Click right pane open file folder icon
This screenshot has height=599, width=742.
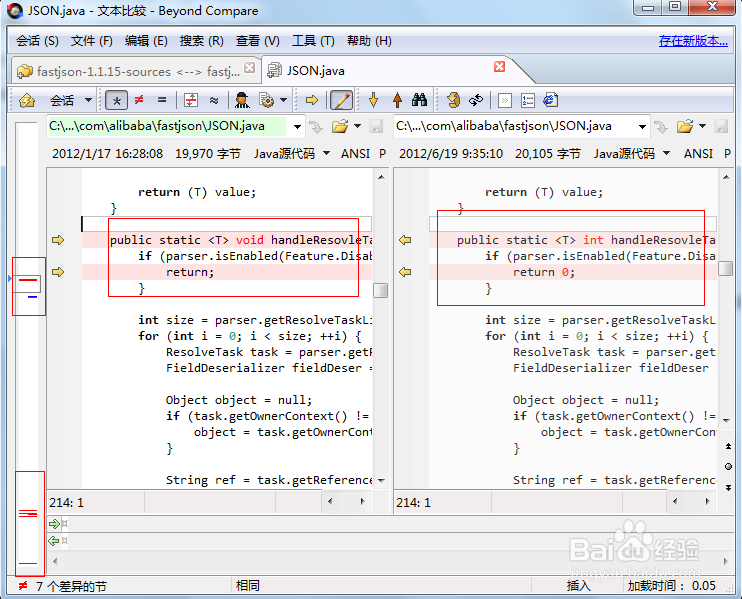685,126
